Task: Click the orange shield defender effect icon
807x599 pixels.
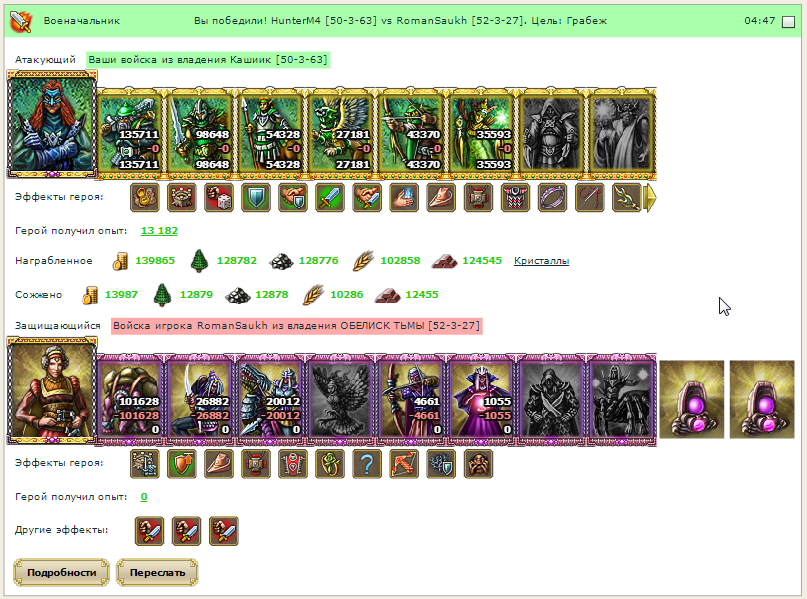Action: 182,464
